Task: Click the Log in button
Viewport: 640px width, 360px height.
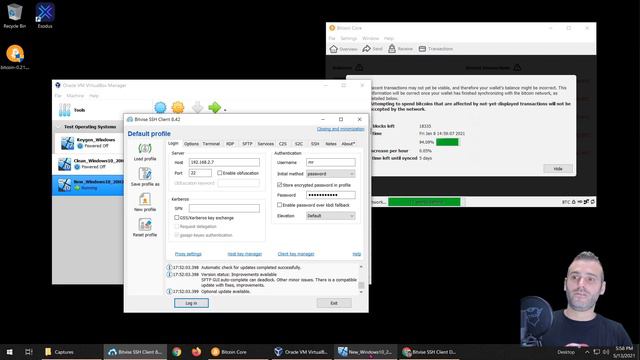Action: point(191,303)
